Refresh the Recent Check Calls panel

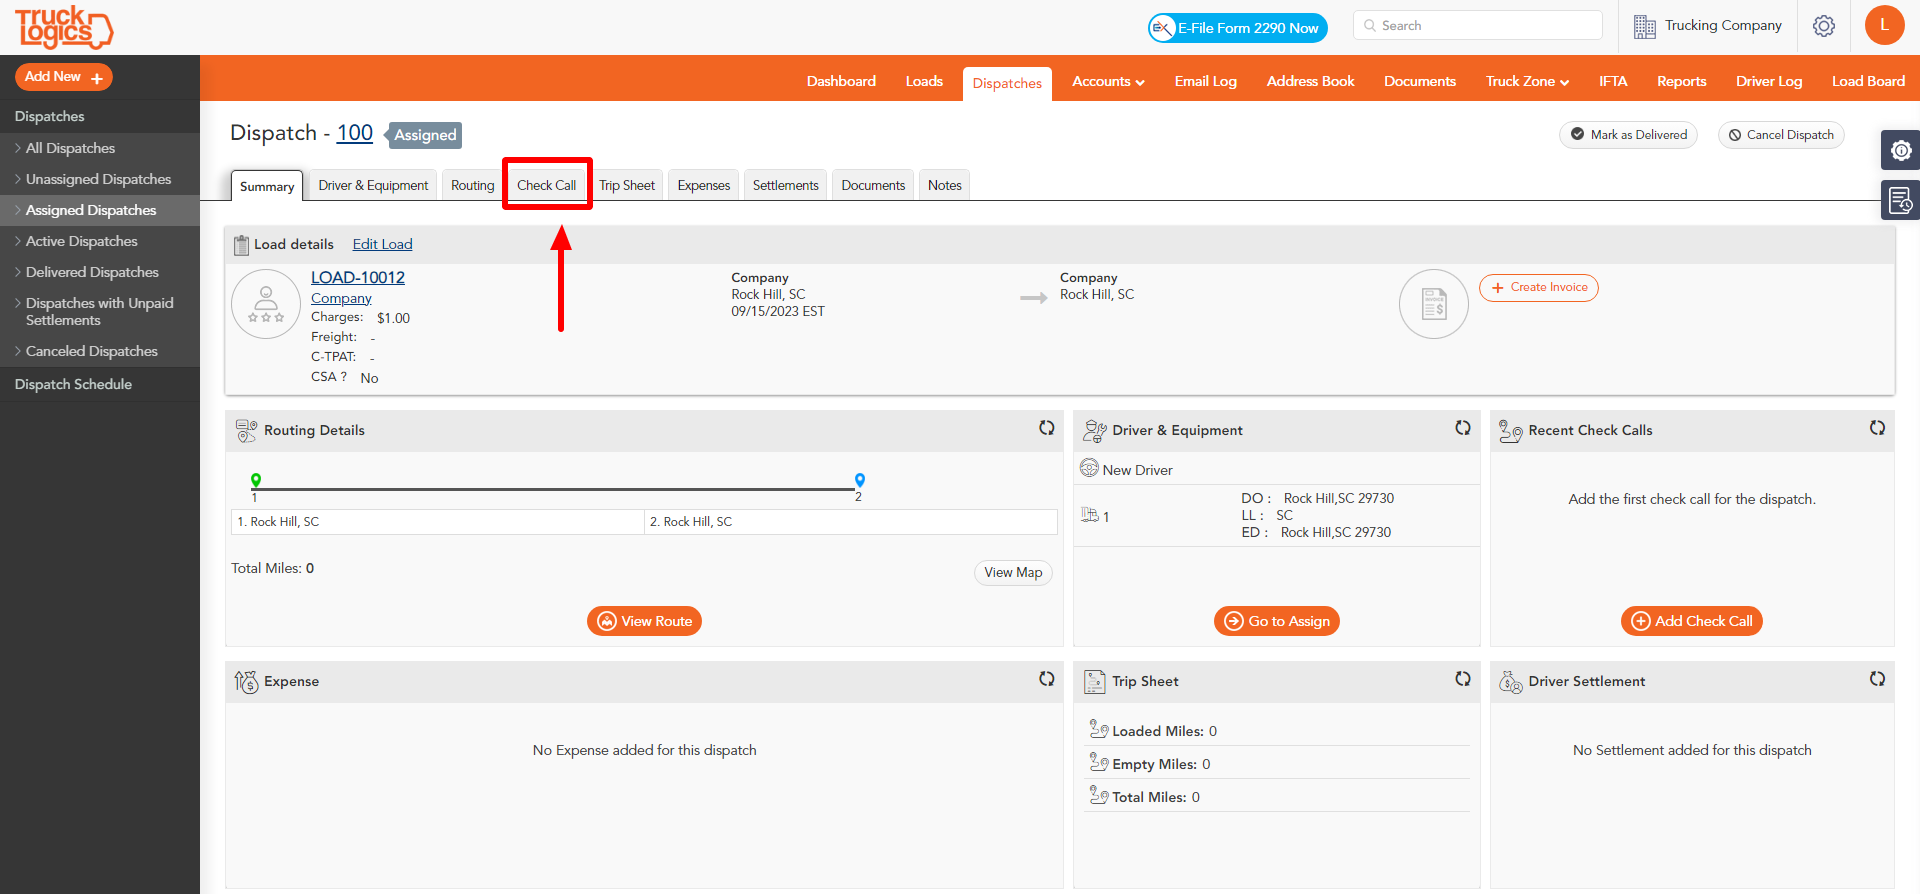[1877, 428]
